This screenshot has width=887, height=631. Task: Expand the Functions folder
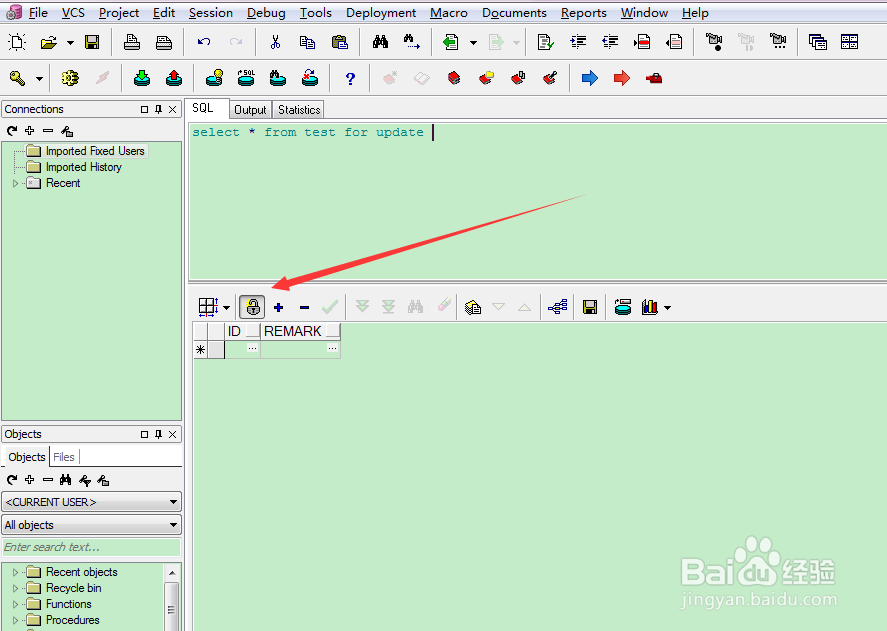[15, 604]
